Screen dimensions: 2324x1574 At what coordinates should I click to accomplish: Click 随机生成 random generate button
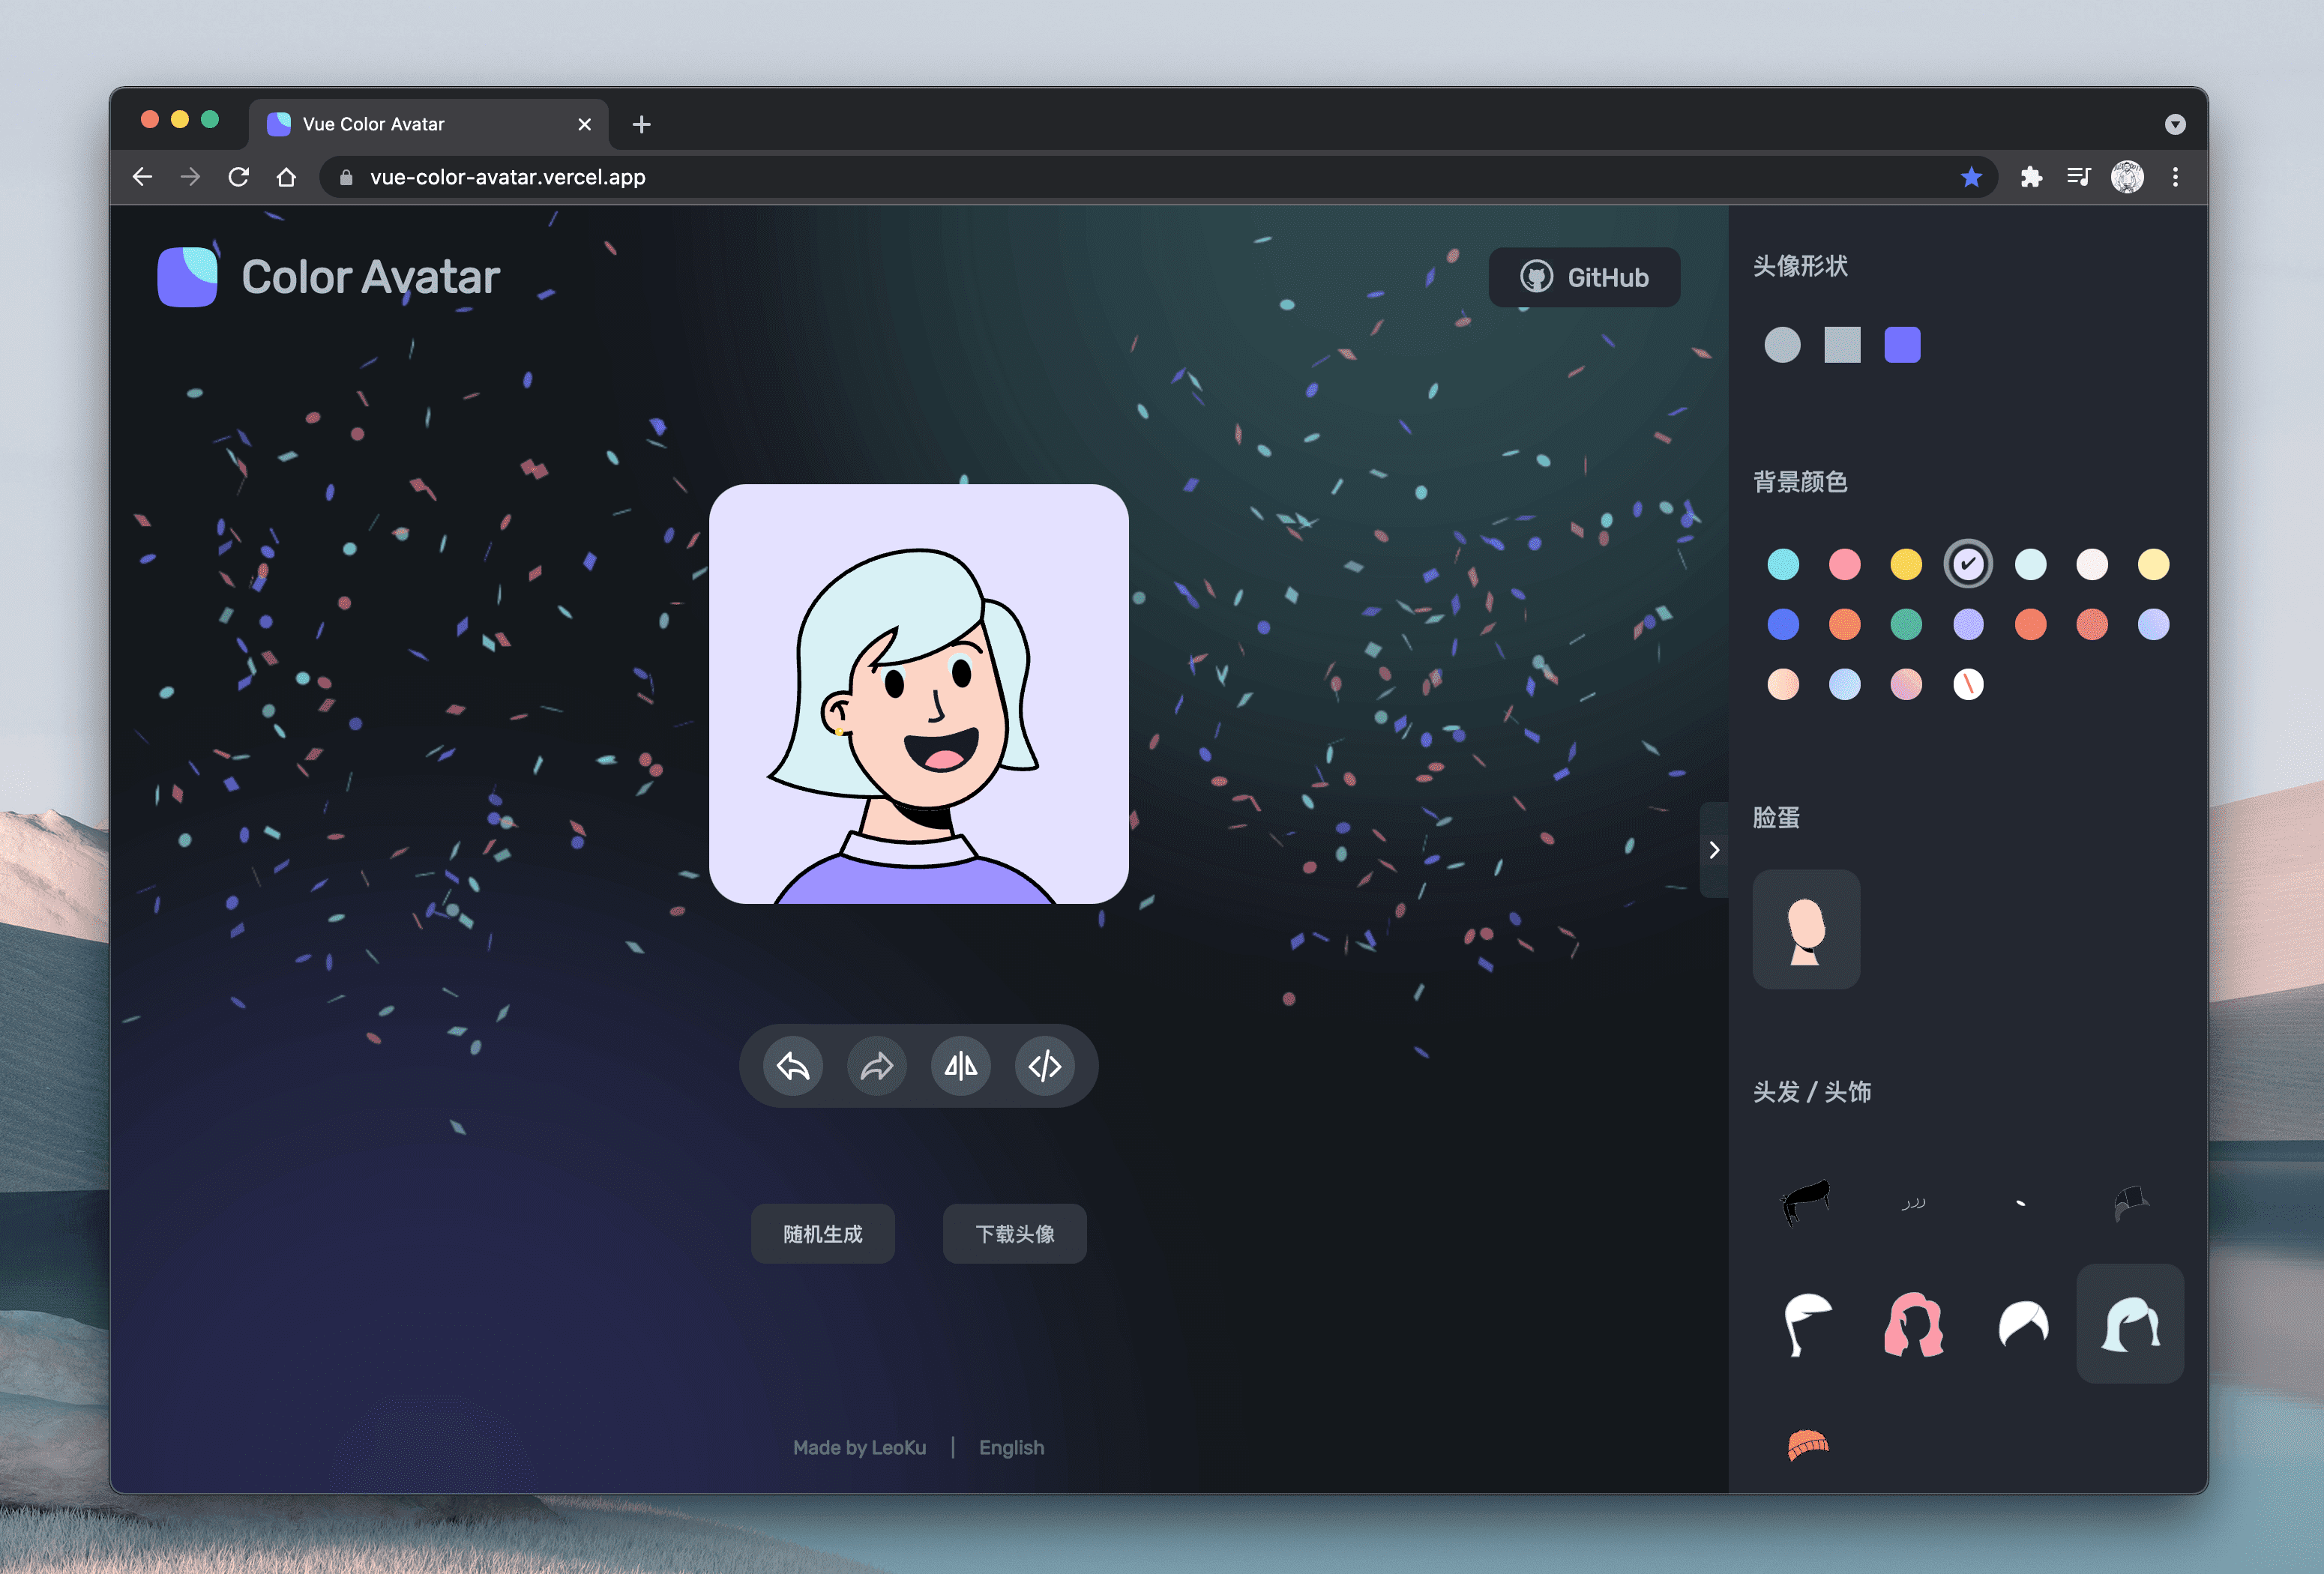(x=823, y=1234)
